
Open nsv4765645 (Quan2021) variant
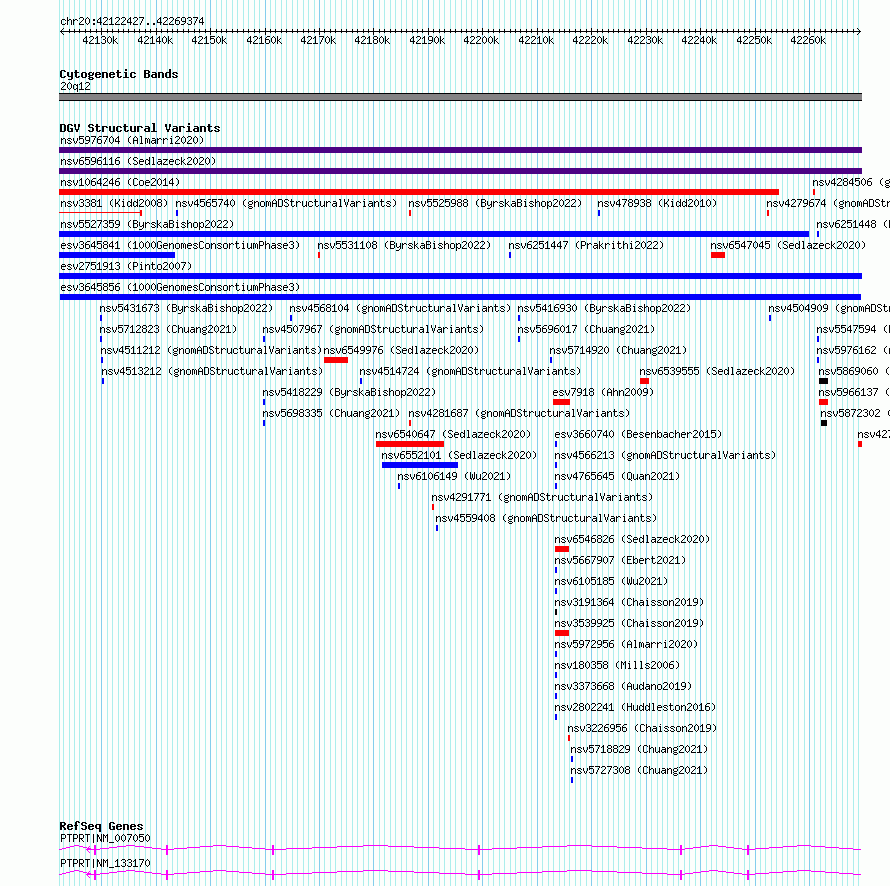pyautogui.click(x=617, y=476)
